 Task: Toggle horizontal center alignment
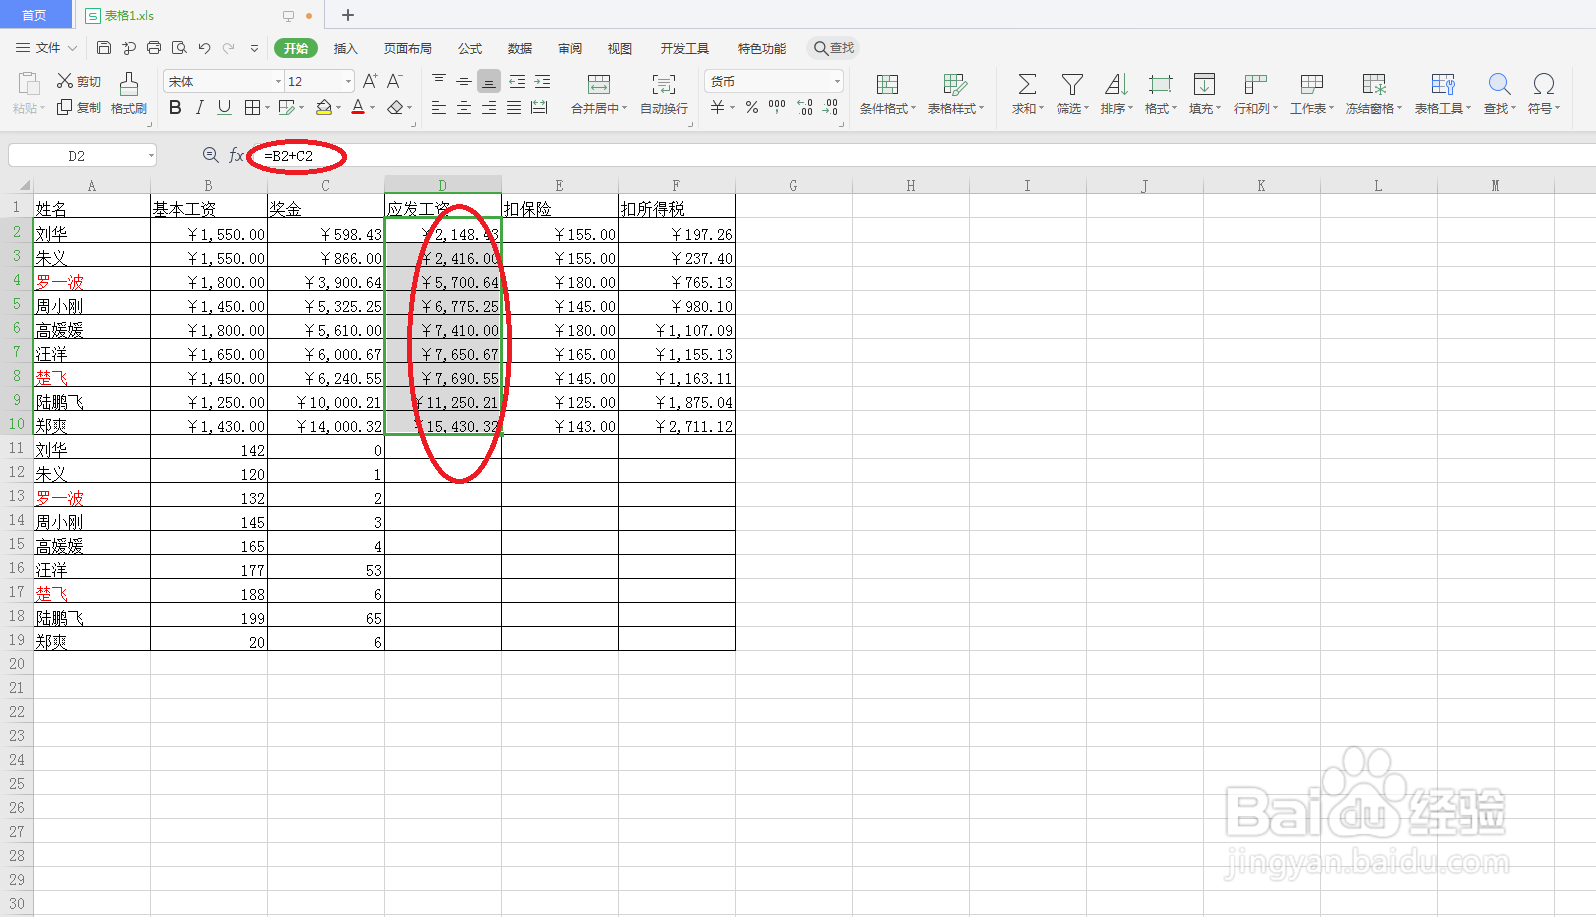click(x=464, y=107)
